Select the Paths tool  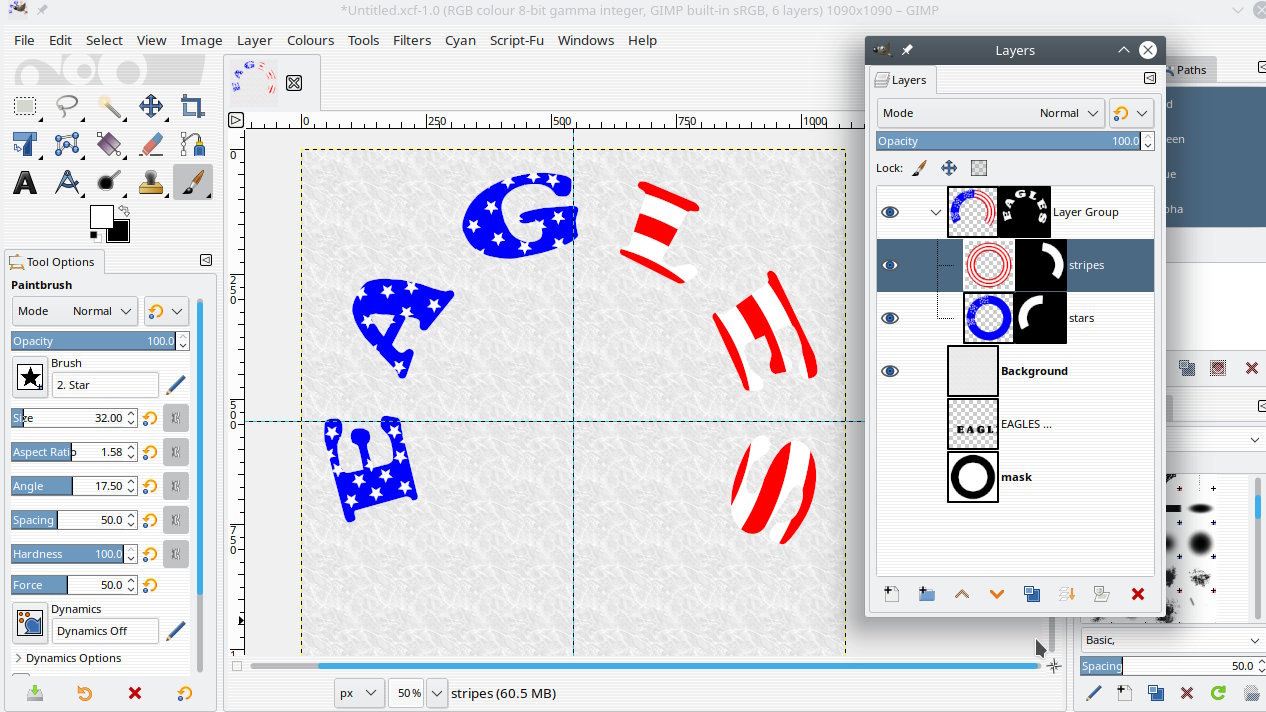193,144
